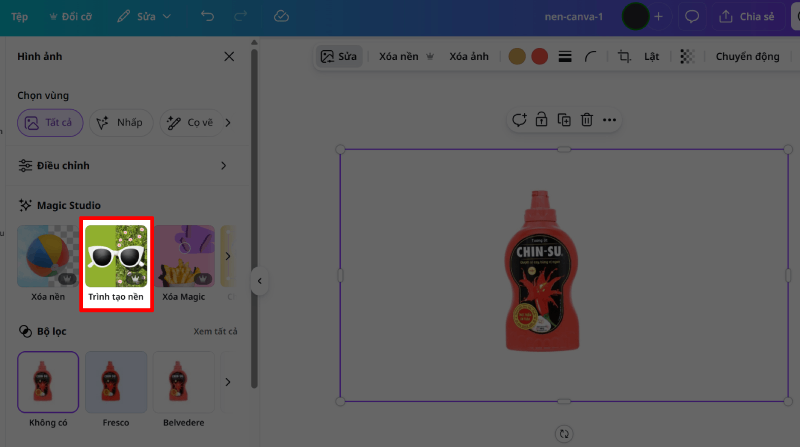Open the three-dot more options menu
The height and width of the screenshot is (447, 800).
click(x=610, y=120)
